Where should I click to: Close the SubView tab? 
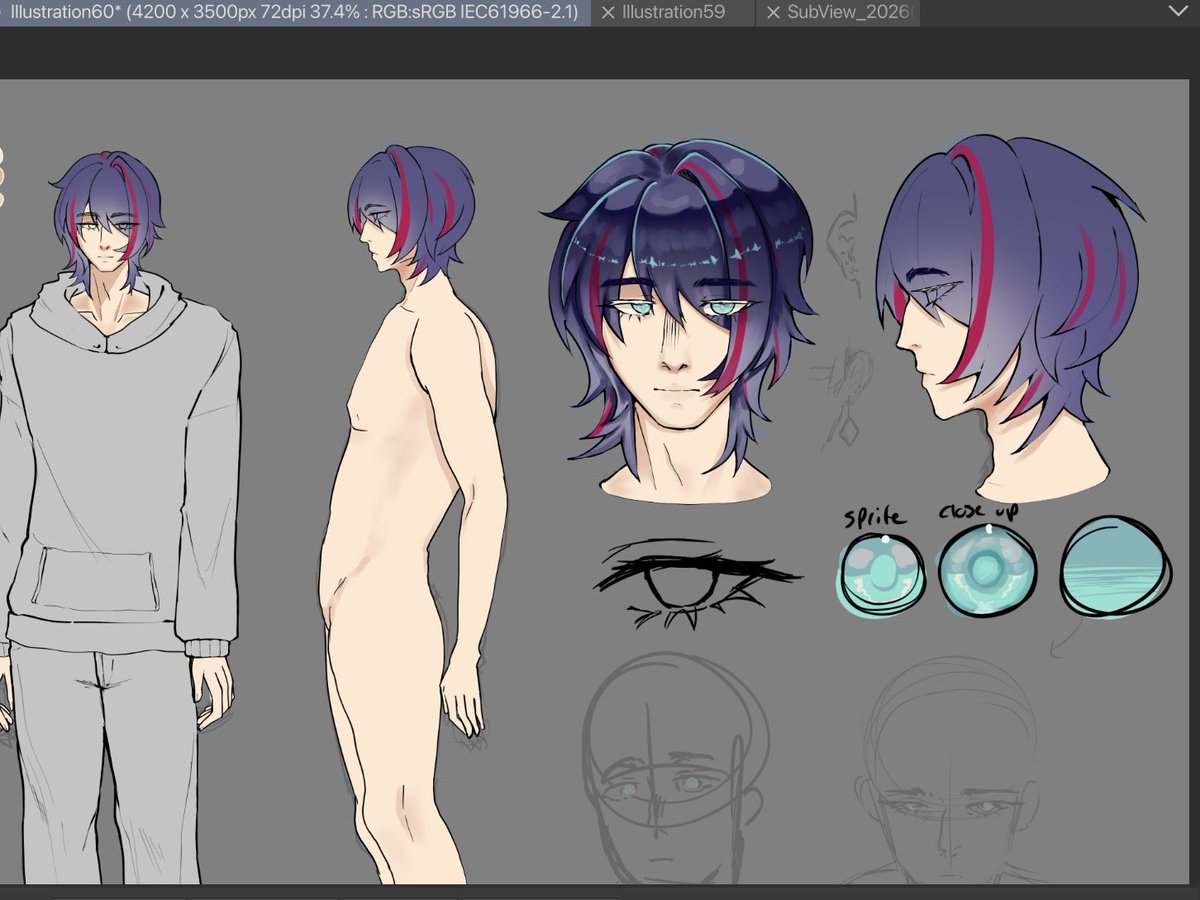773,13
